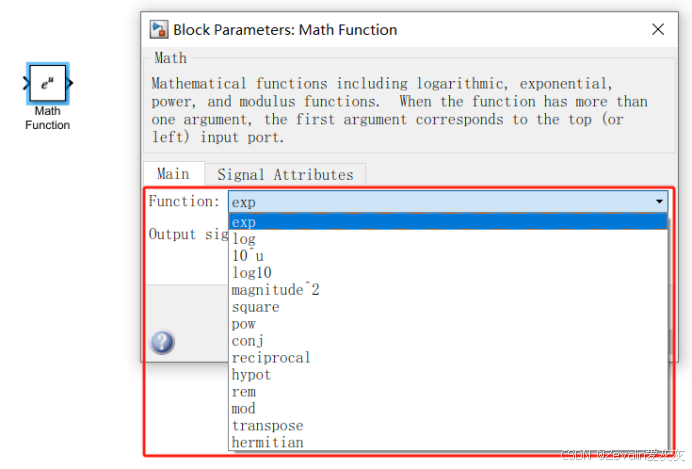692x469 pixels.
Task: Choose exp from the function list
Action: (x=244, y=222)
